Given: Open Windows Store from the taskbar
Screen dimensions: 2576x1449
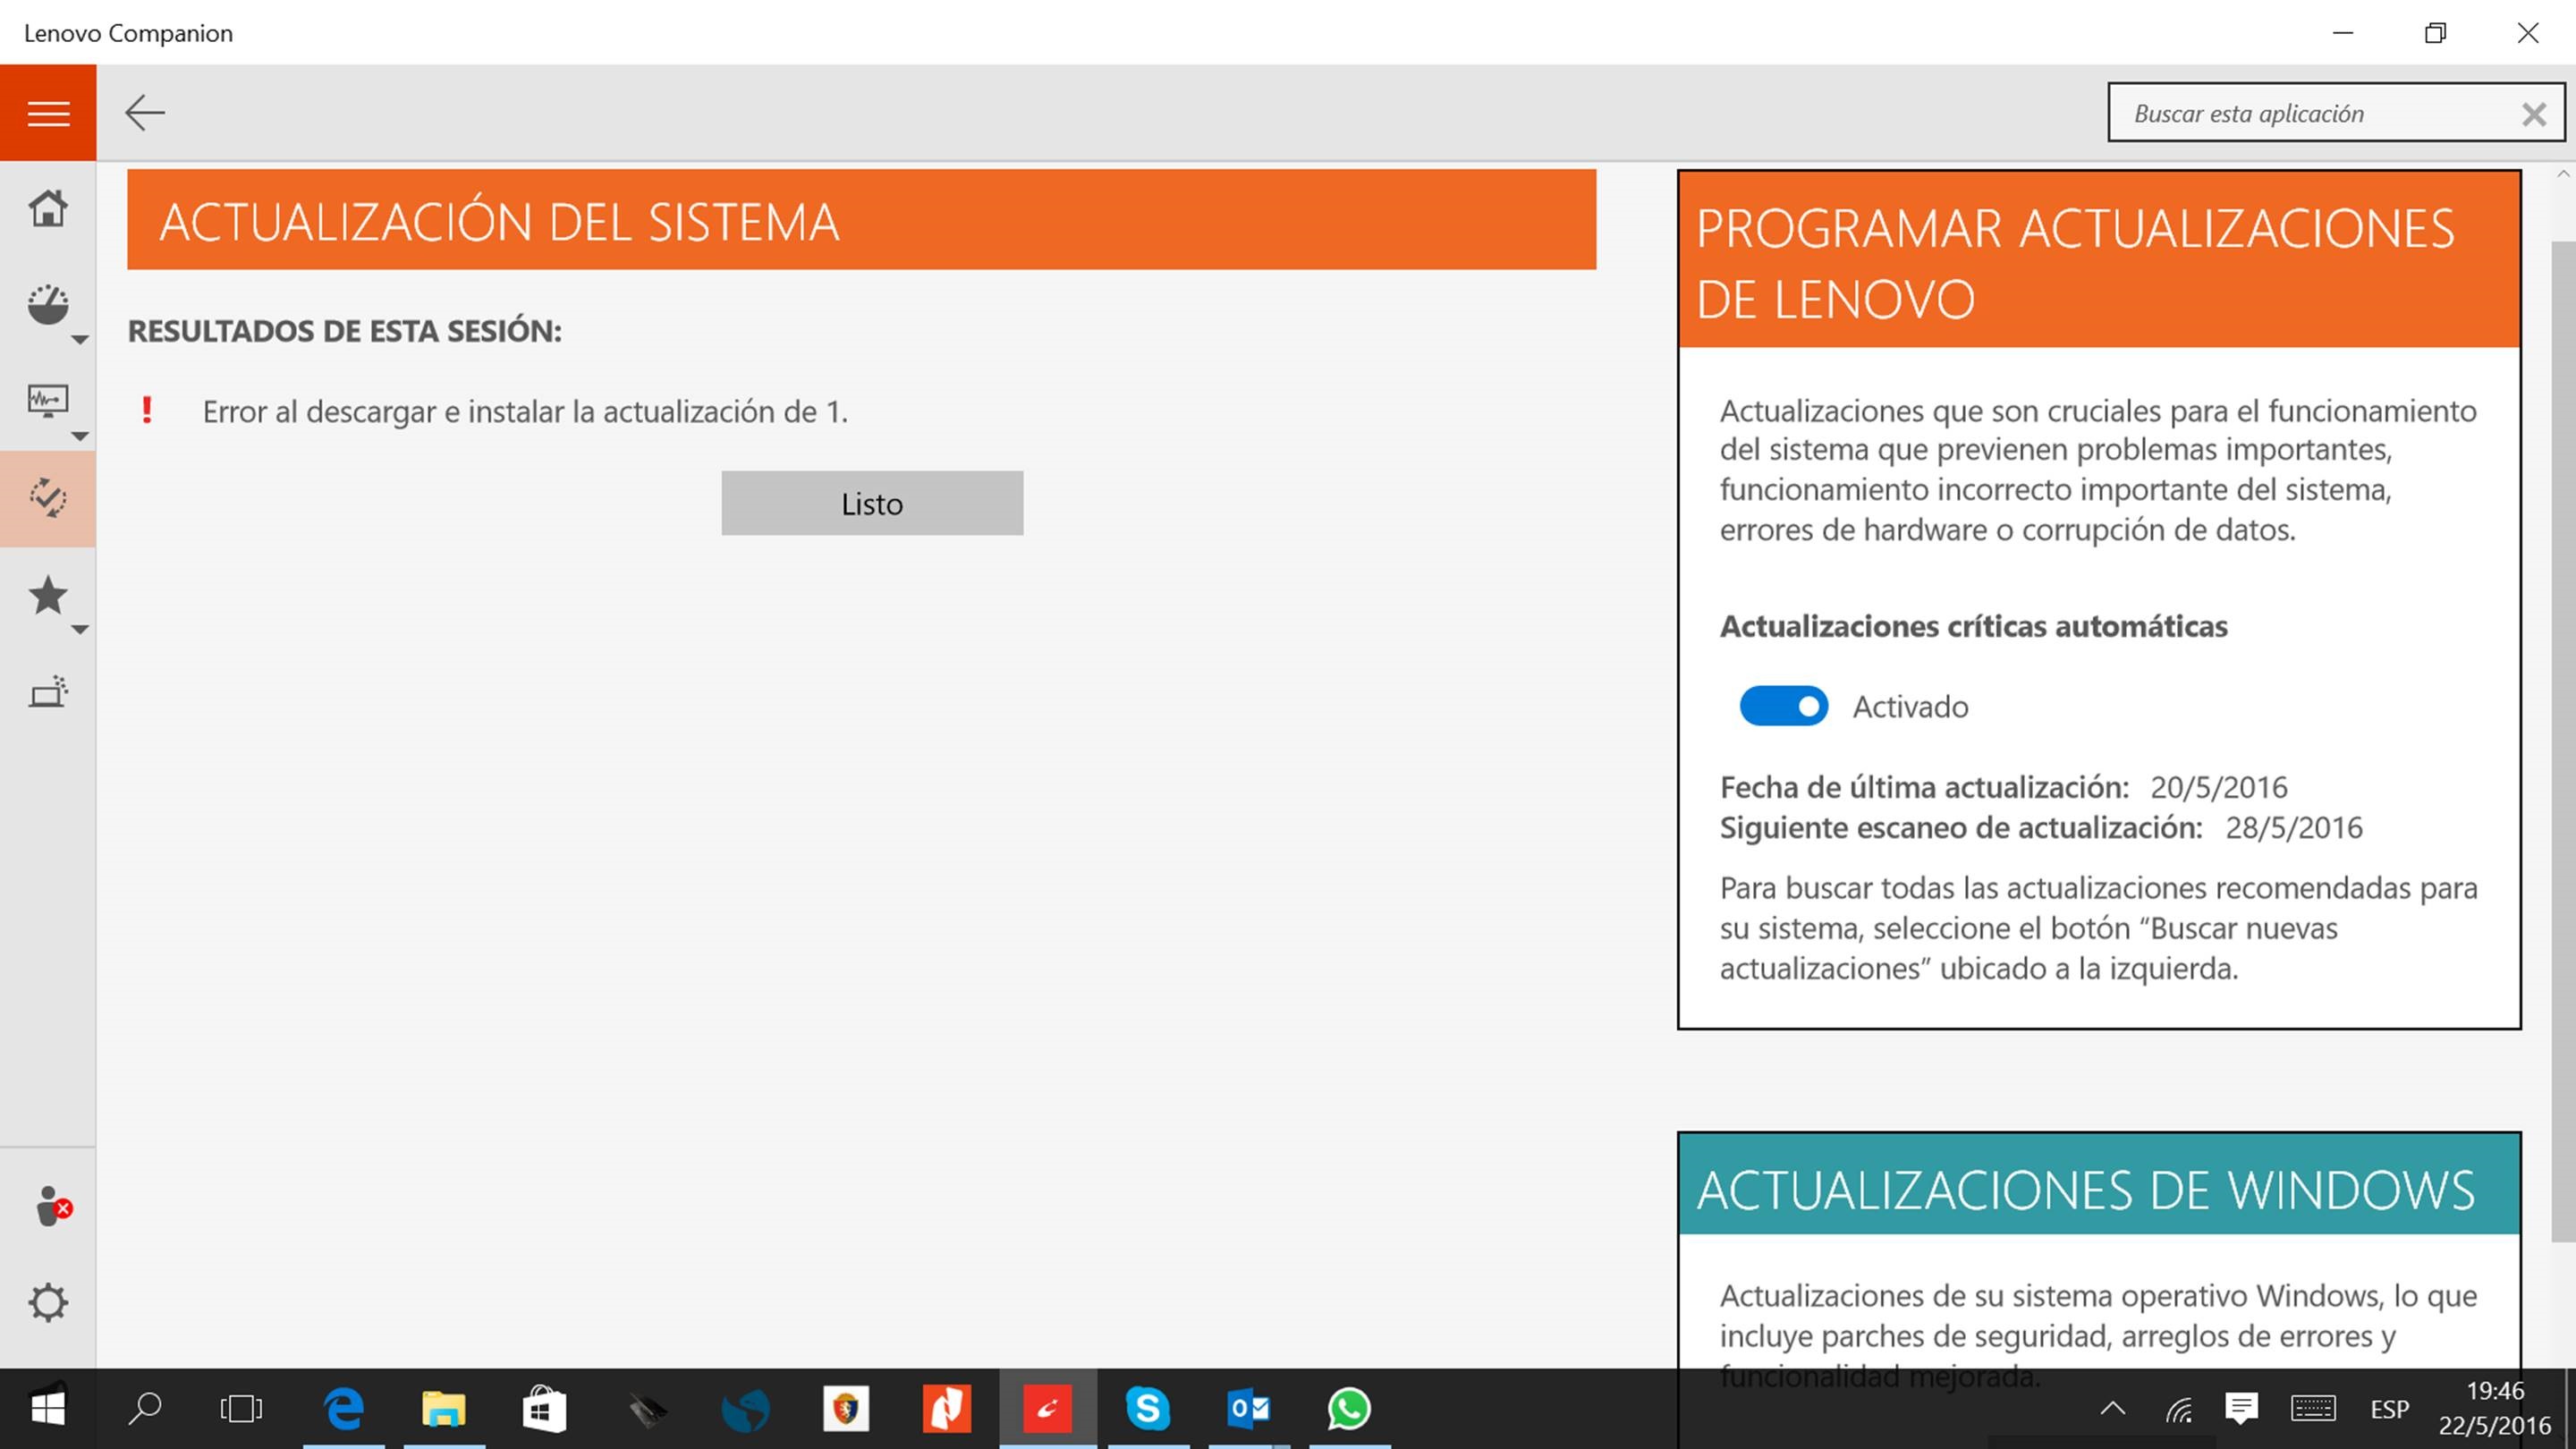Looking at the screenshot, I should (545, 1409).
